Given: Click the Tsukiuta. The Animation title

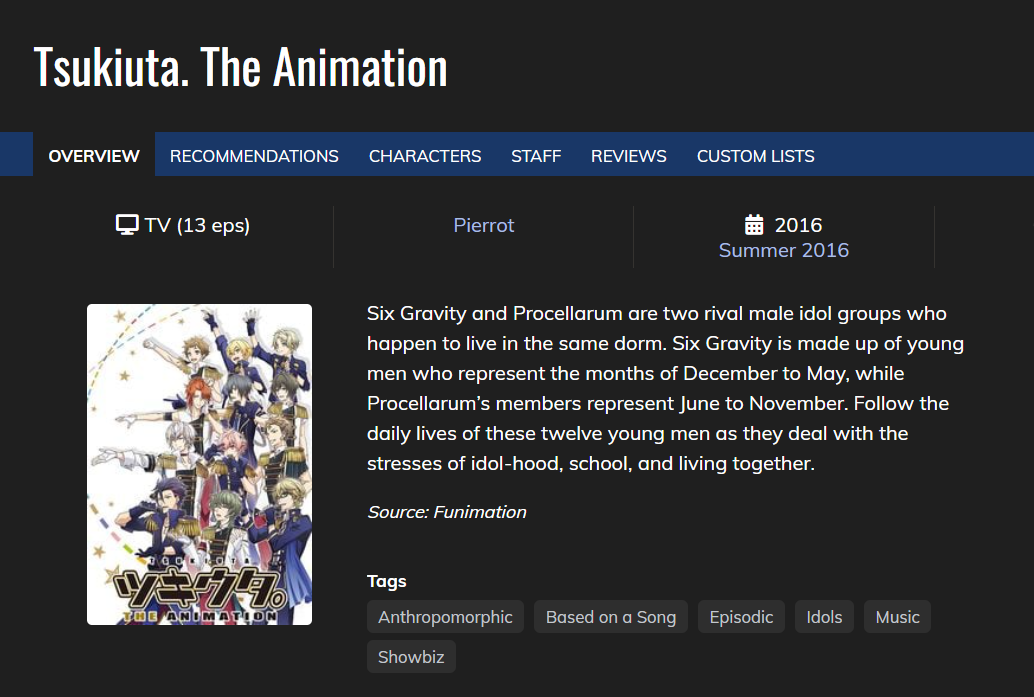Looking at the screenshot, I should (240, 67).
